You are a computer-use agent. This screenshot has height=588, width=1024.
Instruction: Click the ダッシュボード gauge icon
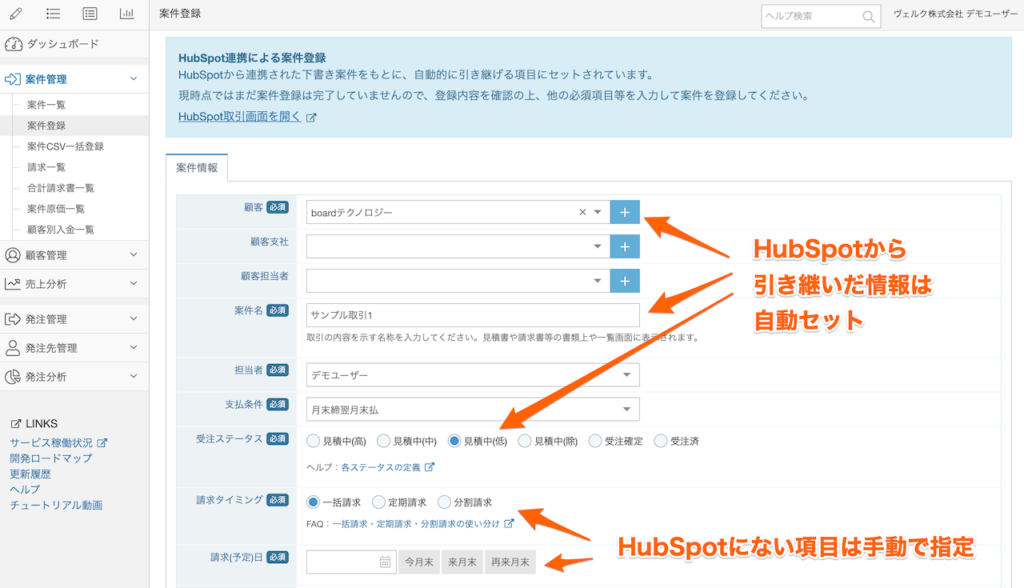(x=13, y=44)
